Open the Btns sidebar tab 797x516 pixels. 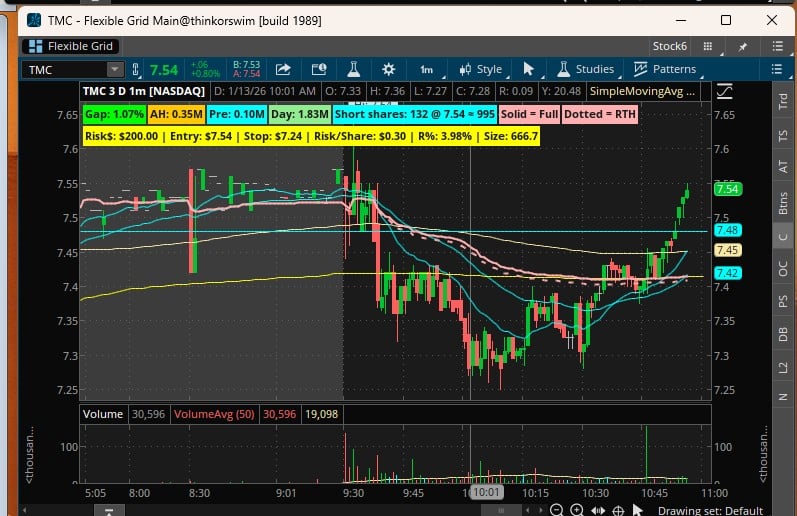pos(783,203)
